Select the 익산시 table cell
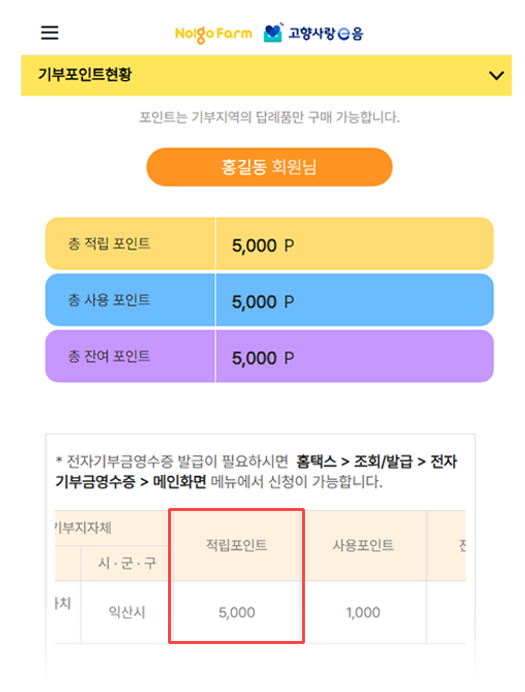525x692 pixels. pos(127,612)
